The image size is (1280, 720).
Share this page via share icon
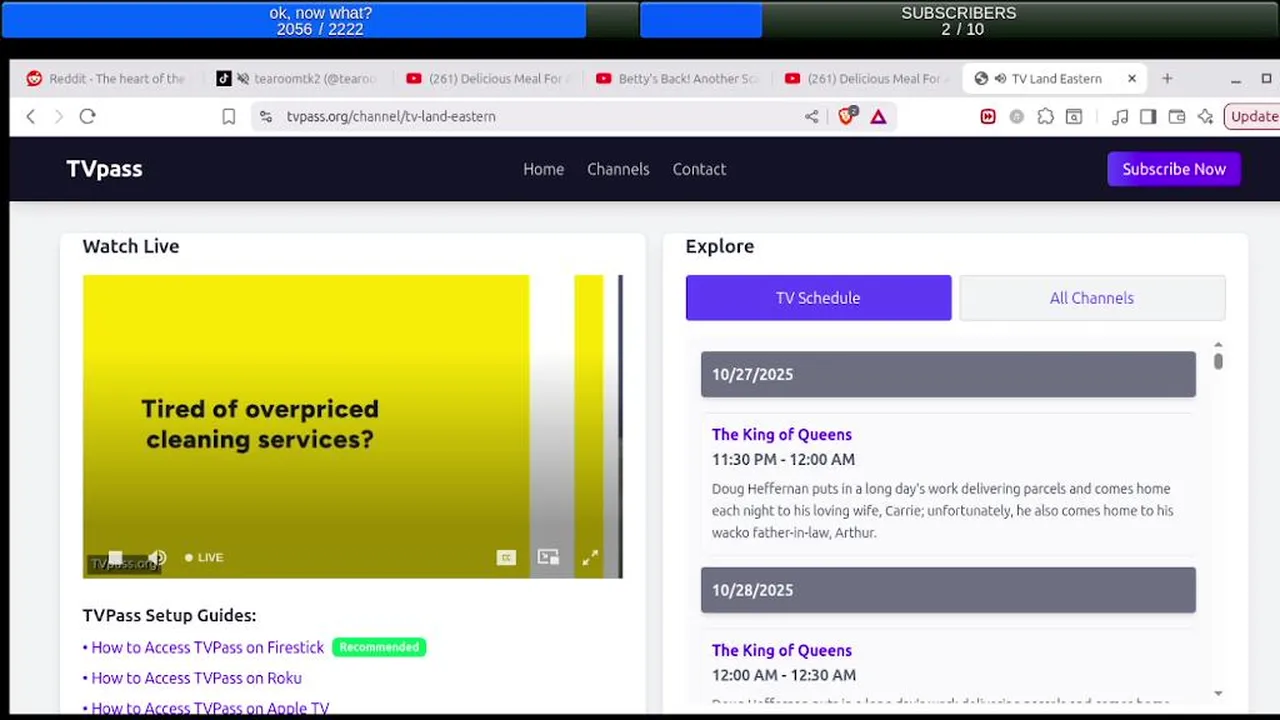(811, 117)
